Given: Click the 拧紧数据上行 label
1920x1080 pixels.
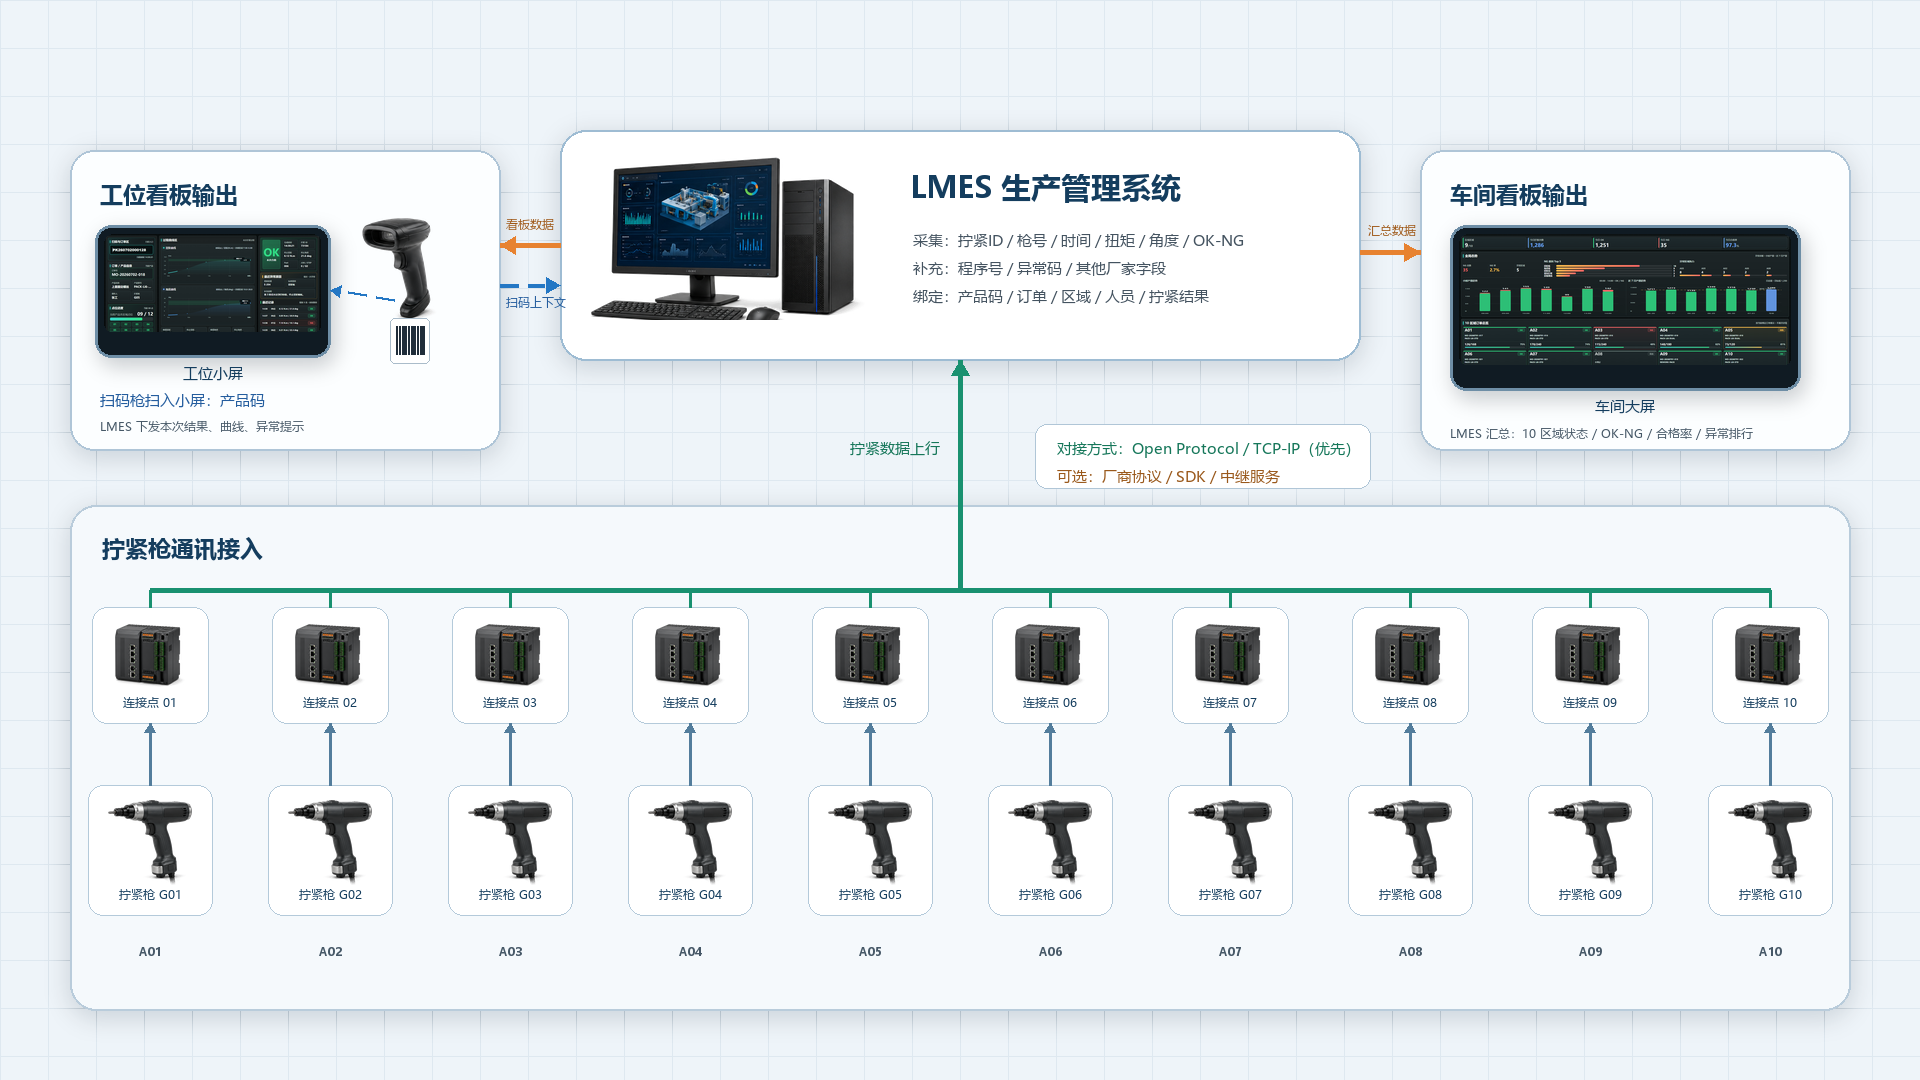Looking at the screenshot, I should pos(895,449).
